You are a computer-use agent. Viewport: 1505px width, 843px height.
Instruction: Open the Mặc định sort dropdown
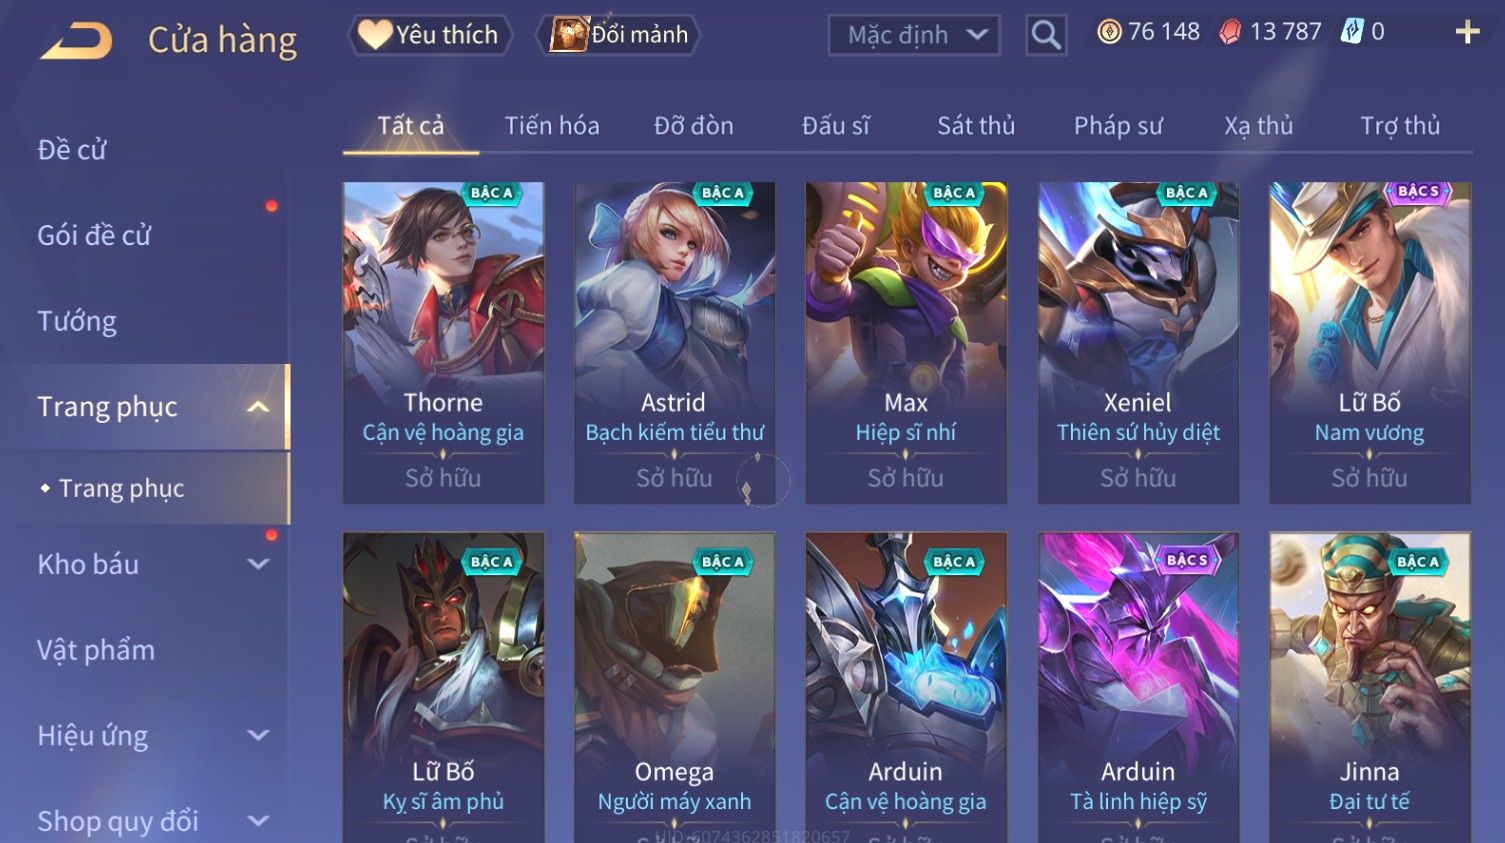(x=914, y=36)
